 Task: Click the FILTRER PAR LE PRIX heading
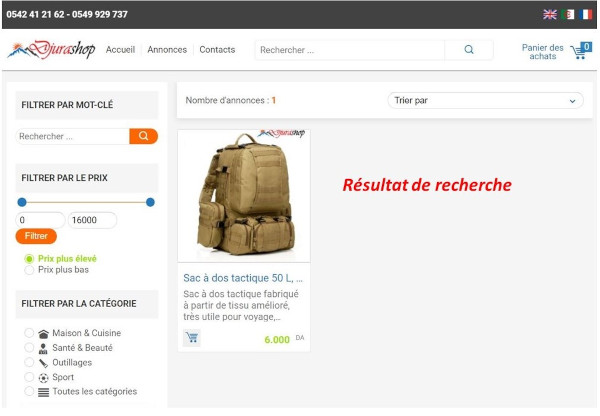64,178
